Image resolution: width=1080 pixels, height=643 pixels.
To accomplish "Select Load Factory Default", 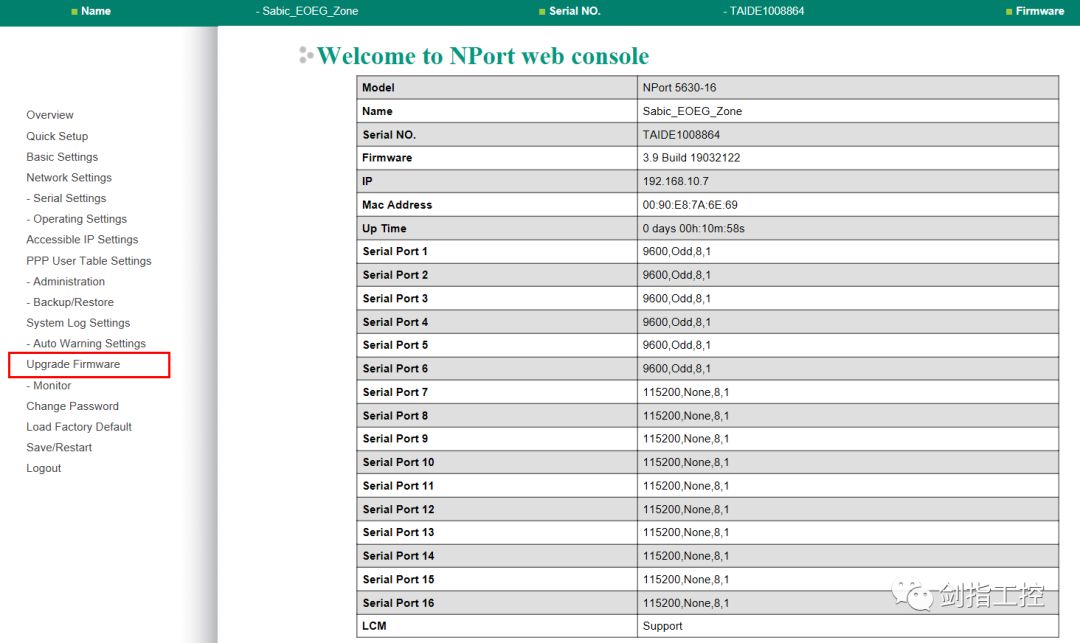I will click(79, 427).
